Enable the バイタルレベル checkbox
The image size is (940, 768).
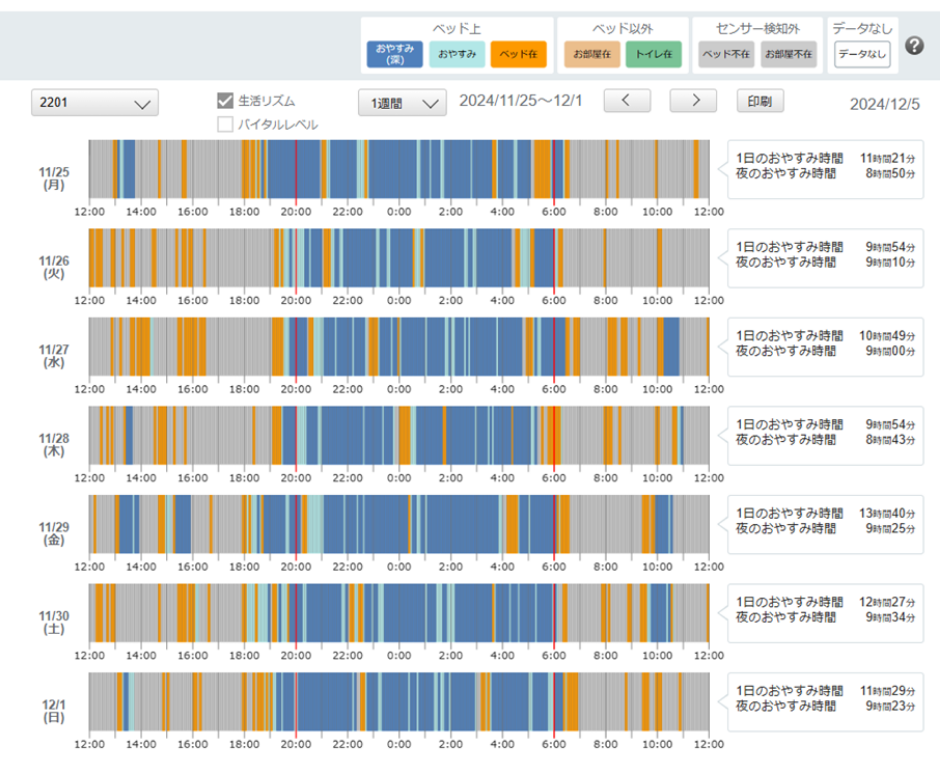tap(226, 124)
